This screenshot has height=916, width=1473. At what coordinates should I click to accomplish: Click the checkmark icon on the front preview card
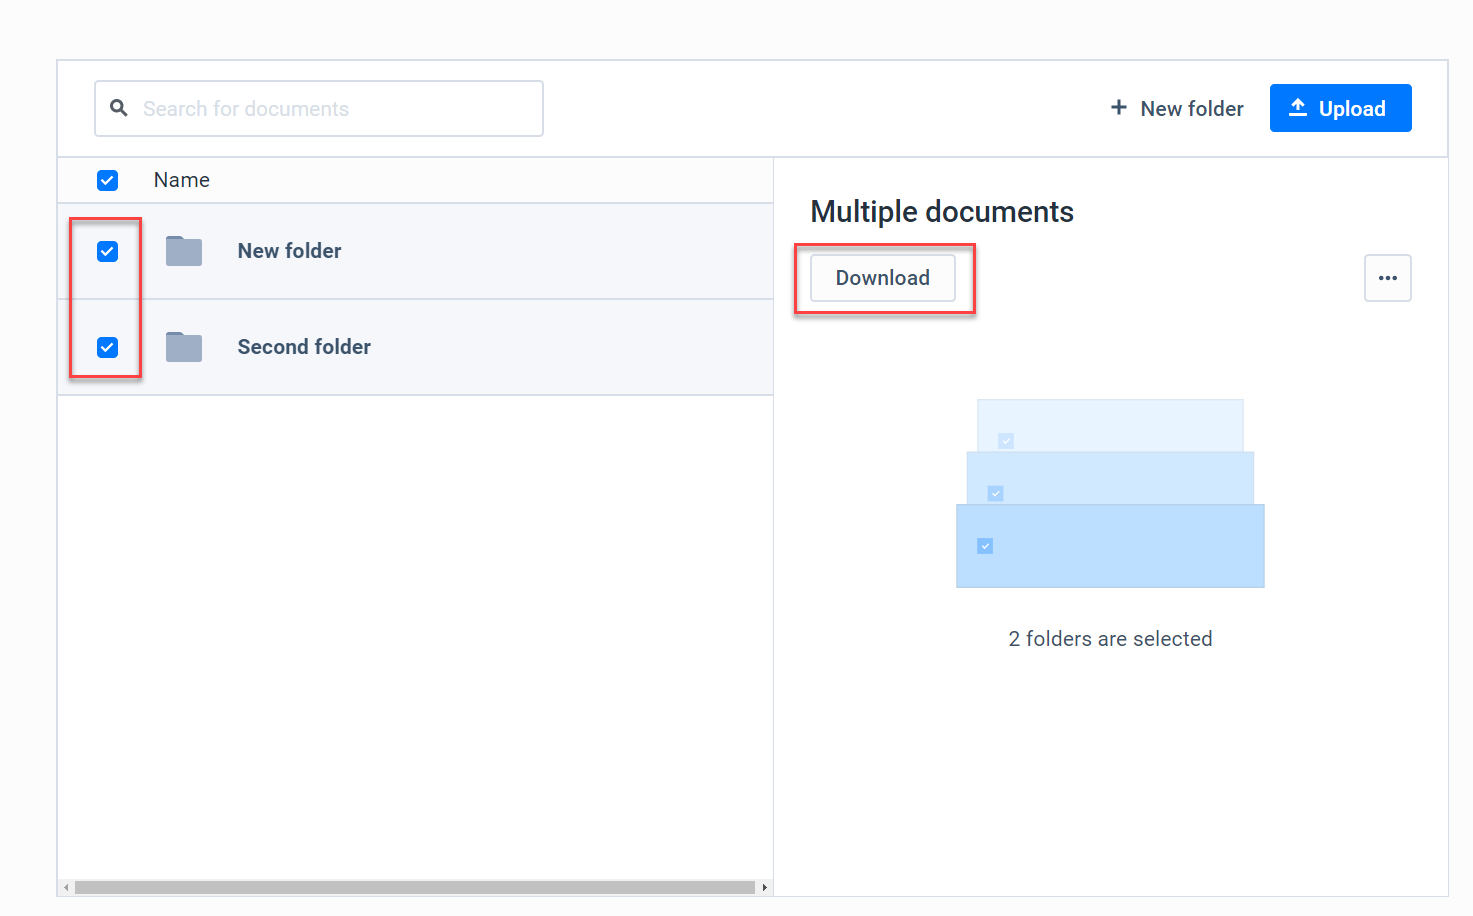point(984,546)
